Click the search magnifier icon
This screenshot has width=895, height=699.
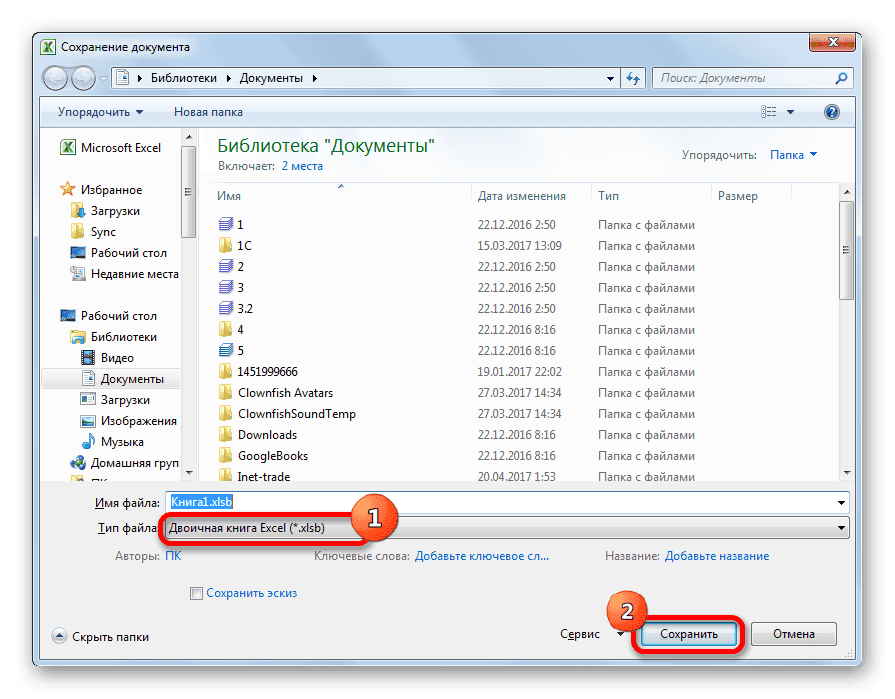(843, 77)
